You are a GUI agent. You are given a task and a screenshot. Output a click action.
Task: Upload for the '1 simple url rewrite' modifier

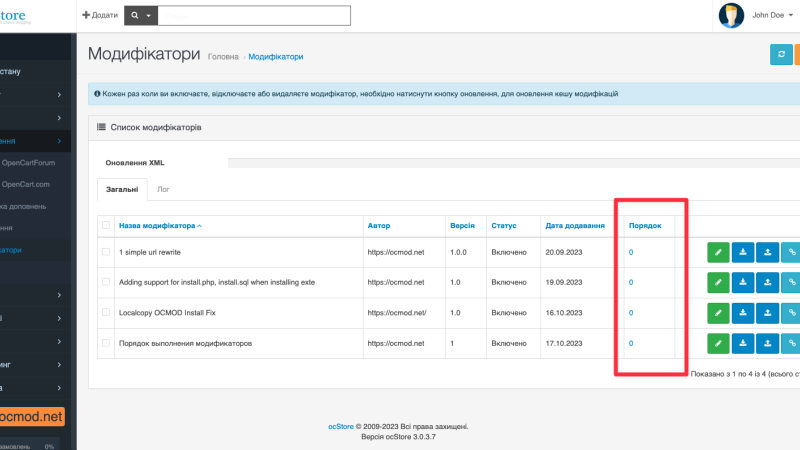[x=767, y=252]
